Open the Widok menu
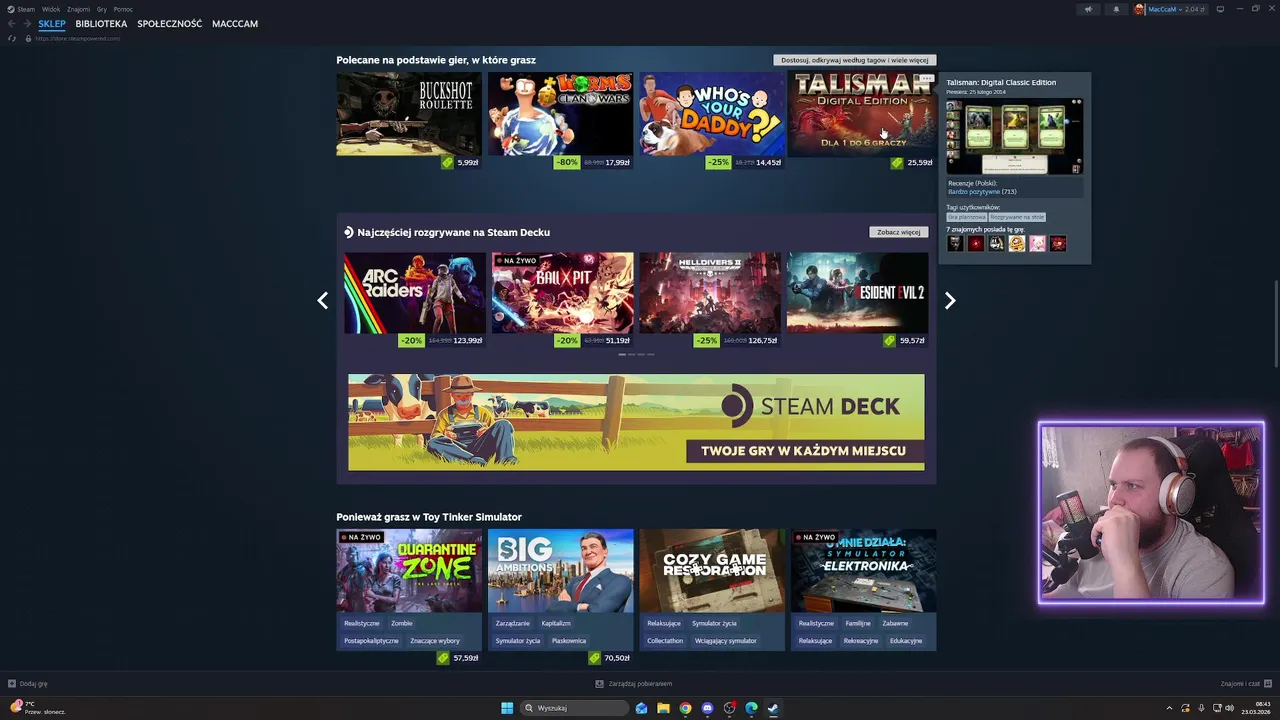The width and height of the screenshot is (1280, 720). (x=51, y=9)
